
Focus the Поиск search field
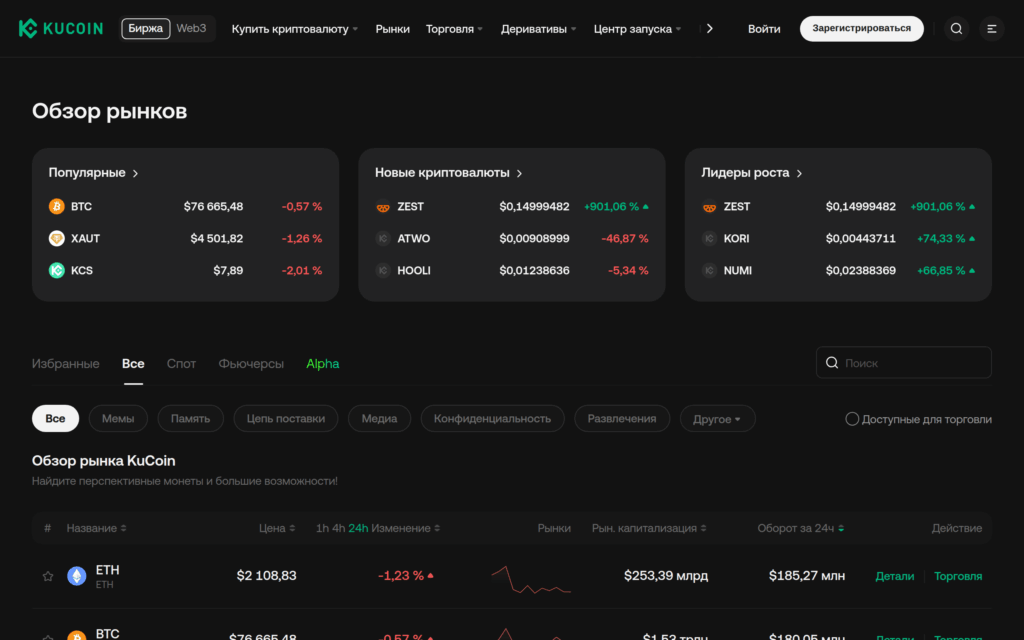click(x=904, y=362)
